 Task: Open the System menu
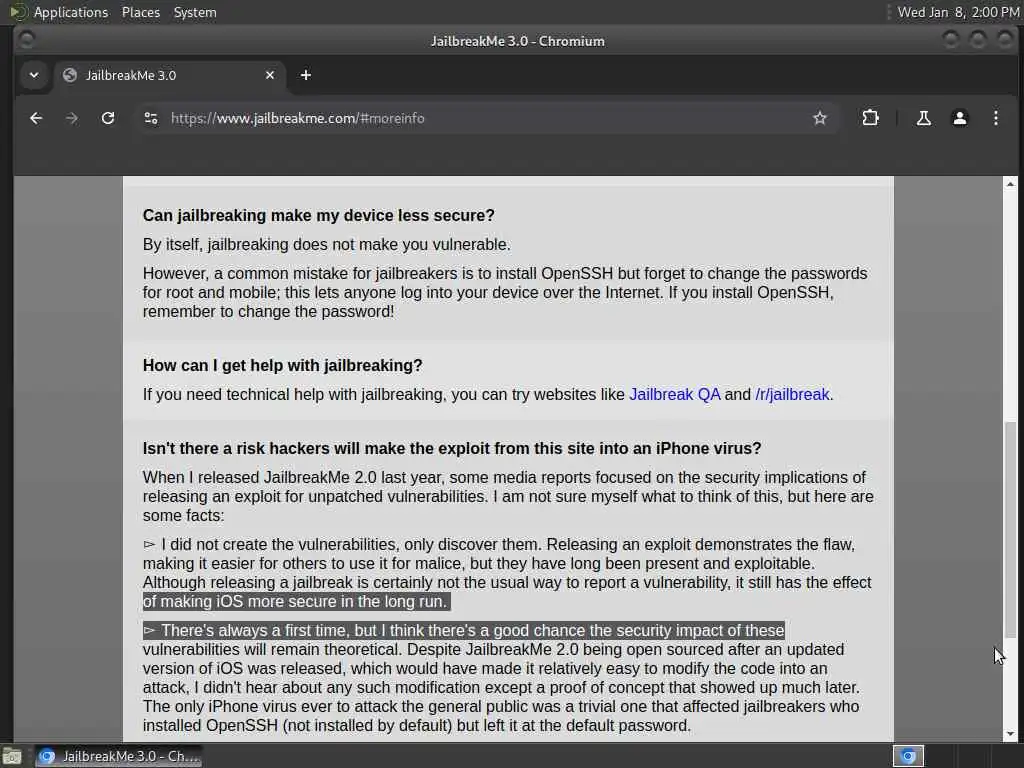click(x=195, y=12)
